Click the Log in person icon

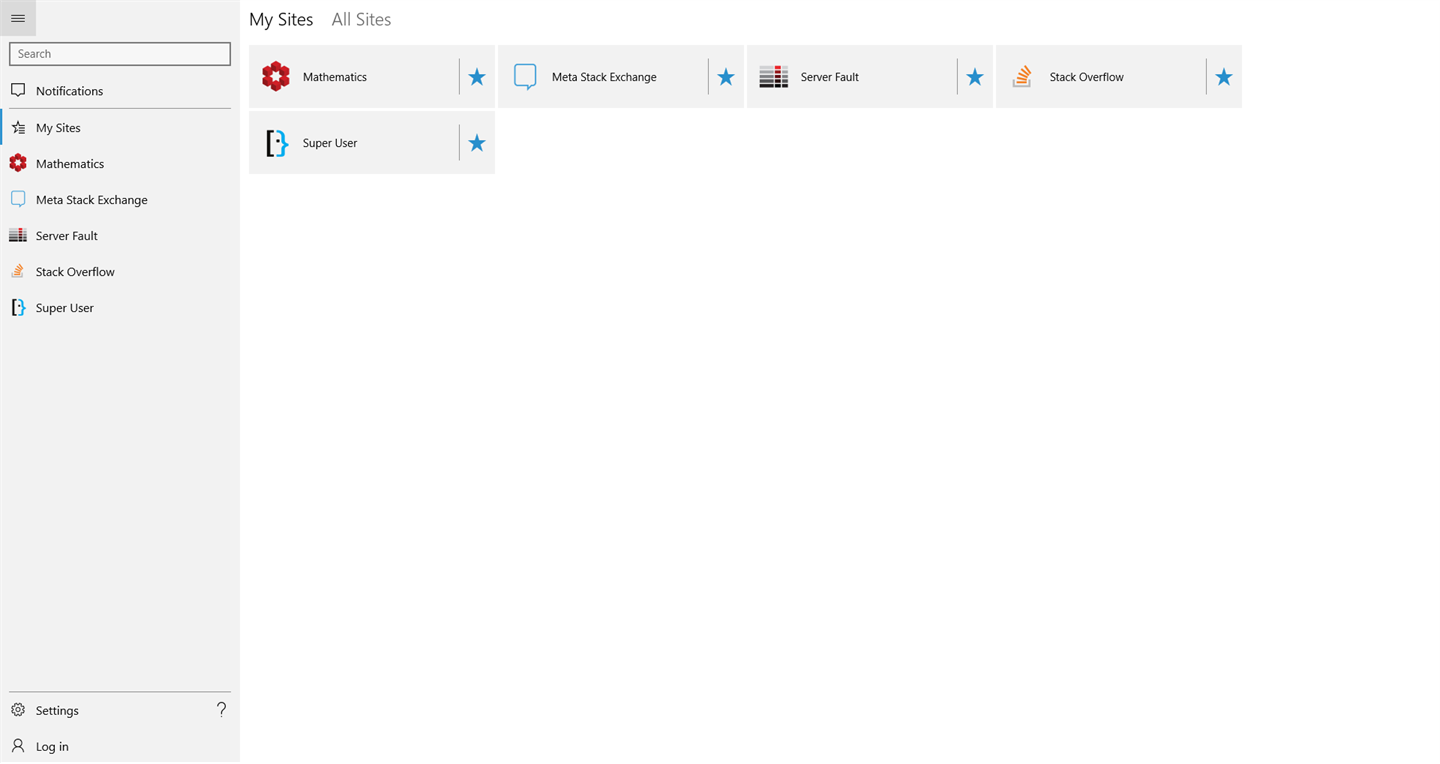(18, 746)
